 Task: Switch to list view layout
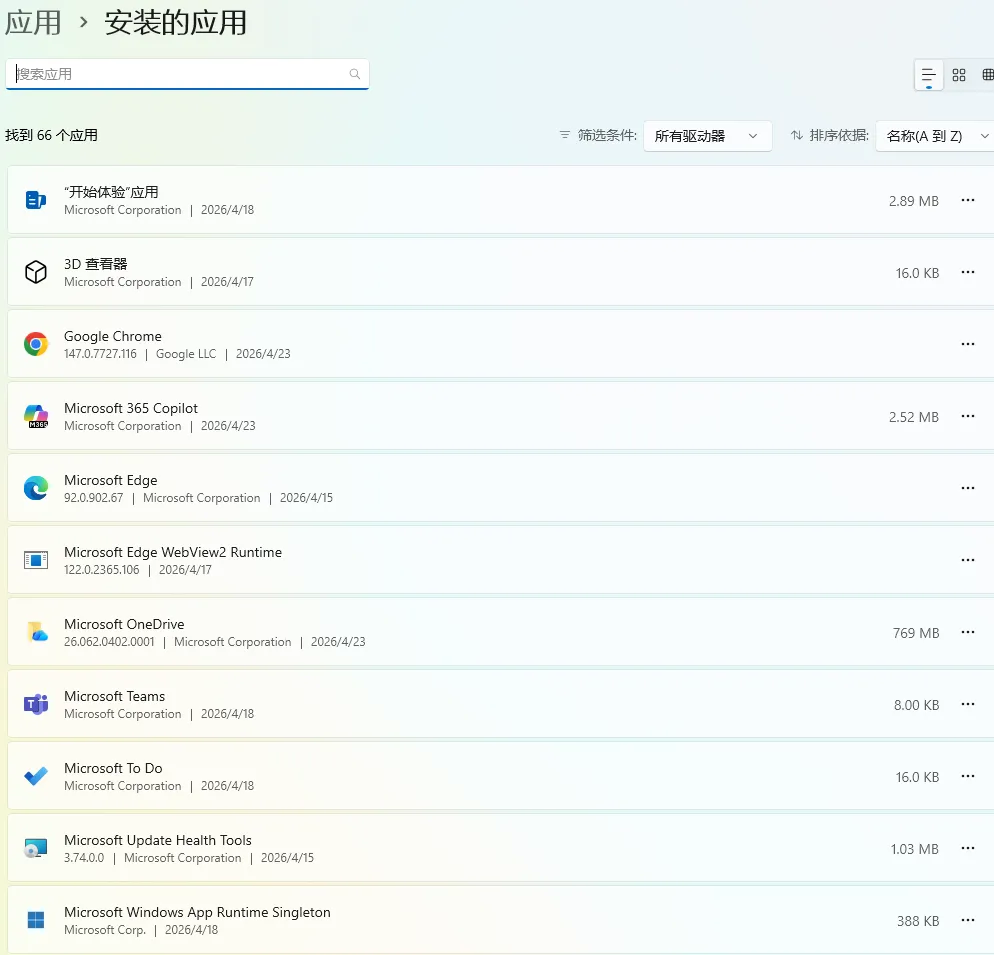coord(929,75)
